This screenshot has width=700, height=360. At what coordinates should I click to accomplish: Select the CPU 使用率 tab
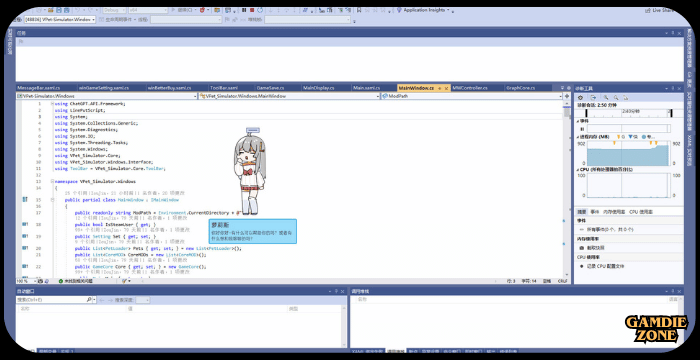click(641, 212)
